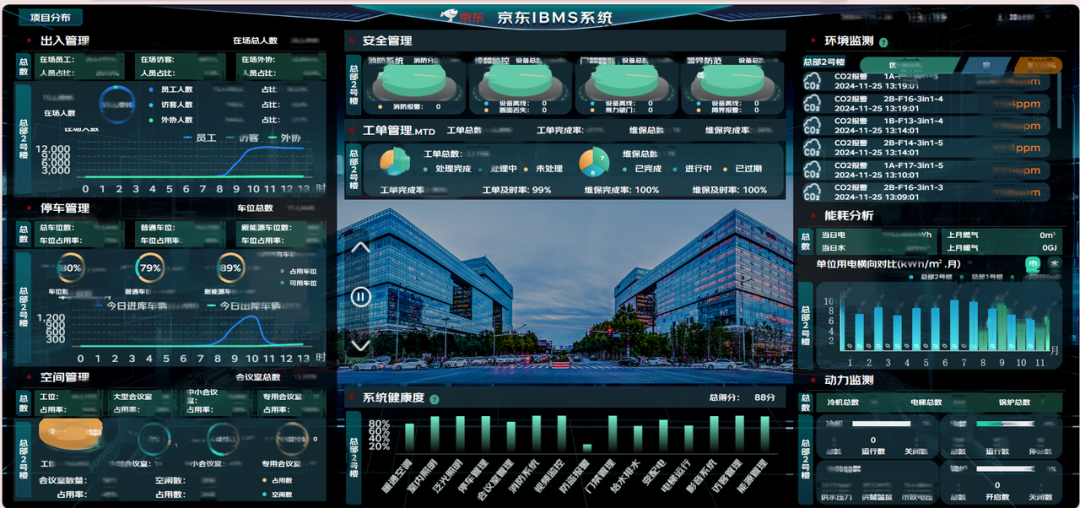Toggle 员工人数 legend in attendance panel
Screen dimensions: 1080x508
[x=170, y=89]
